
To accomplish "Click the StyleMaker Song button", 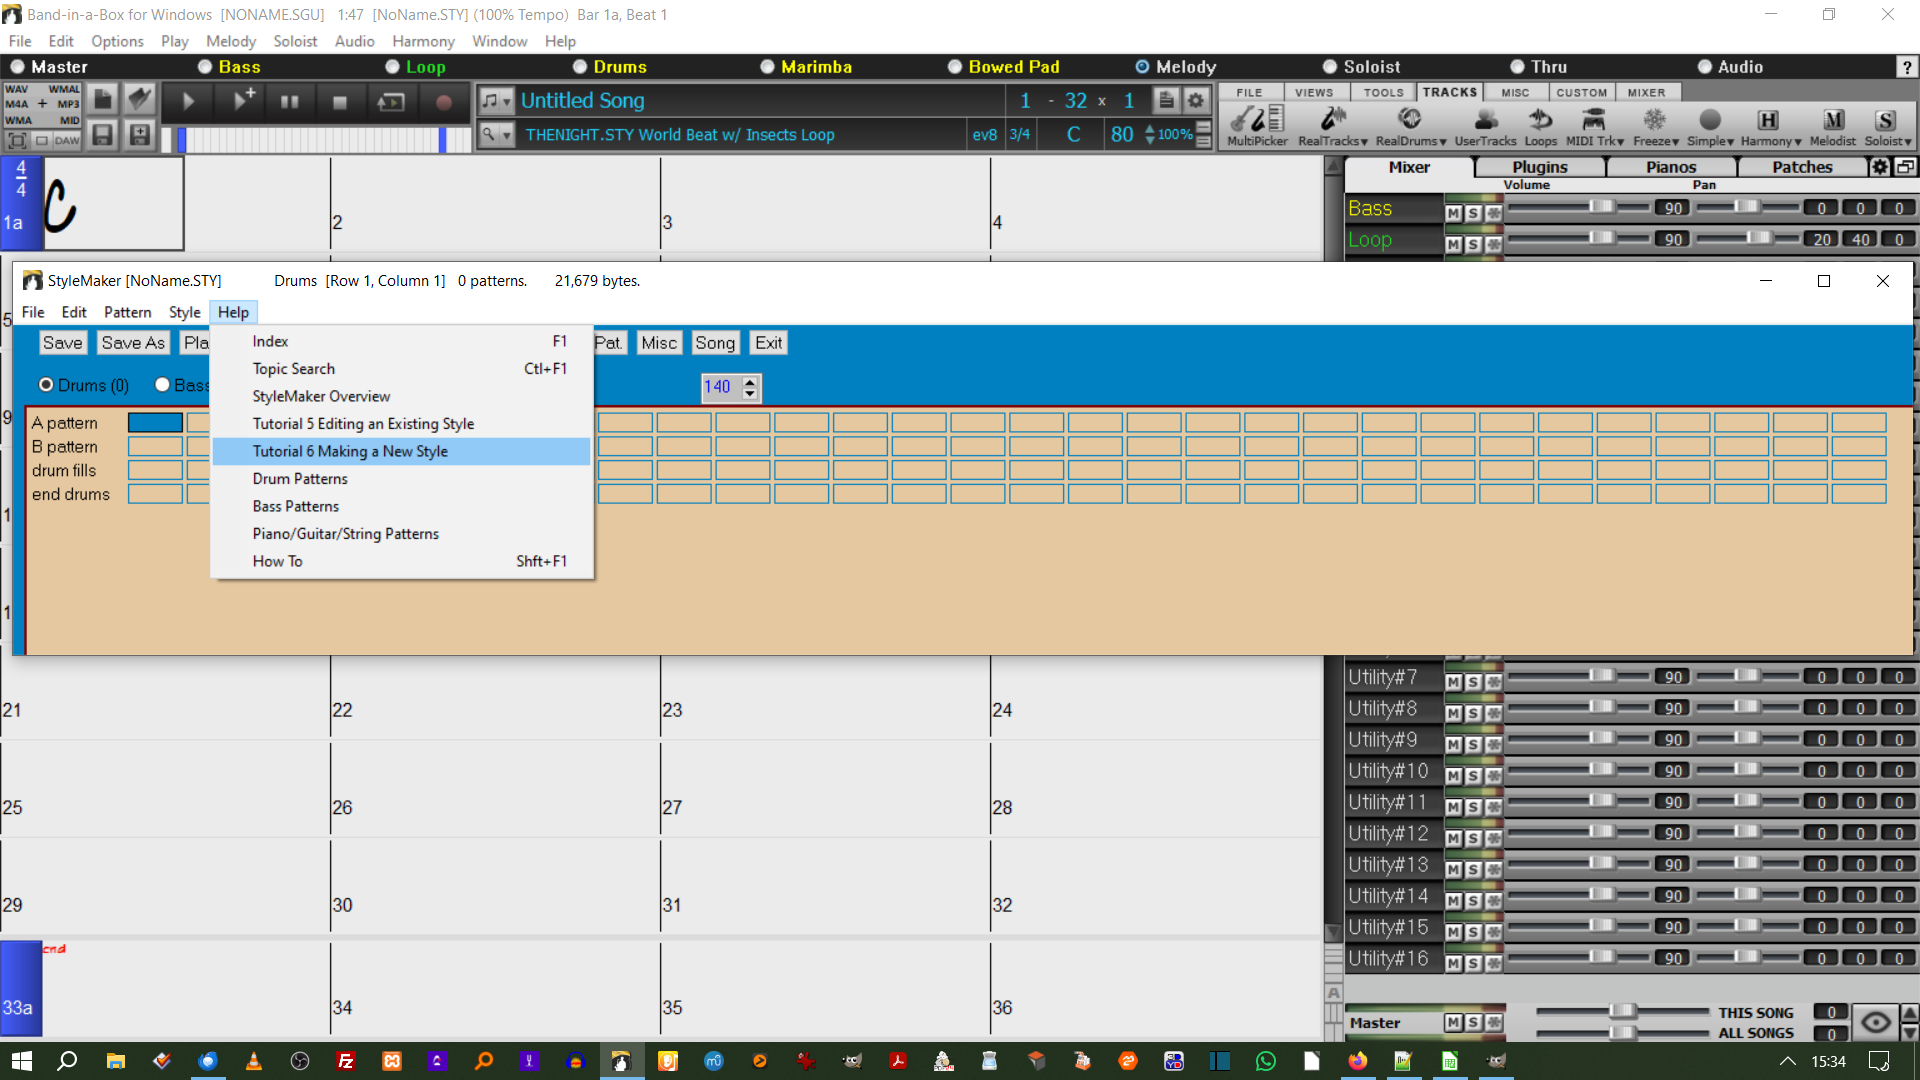I will [715, 343].
